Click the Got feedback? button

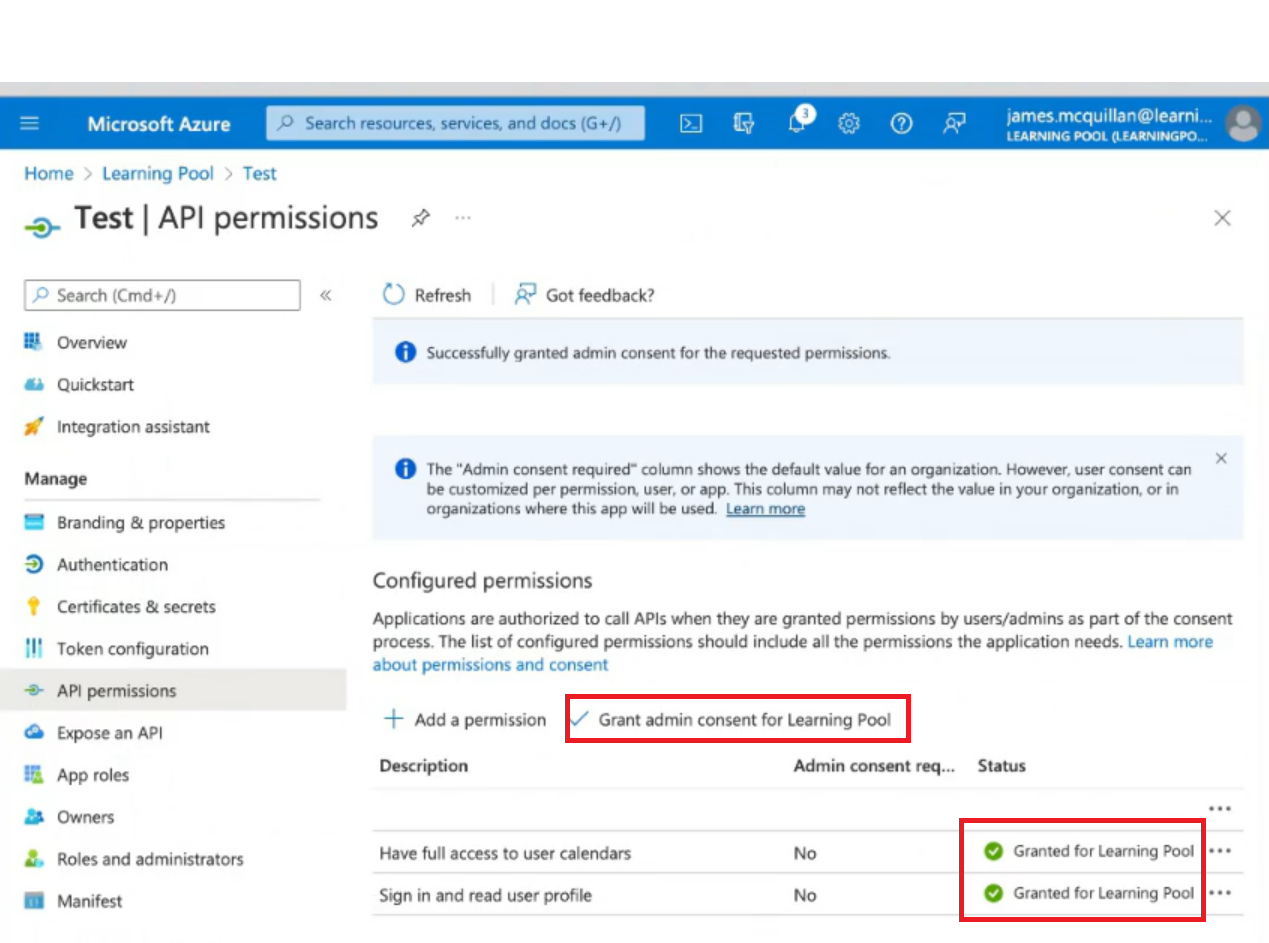[x=585, y=295]
